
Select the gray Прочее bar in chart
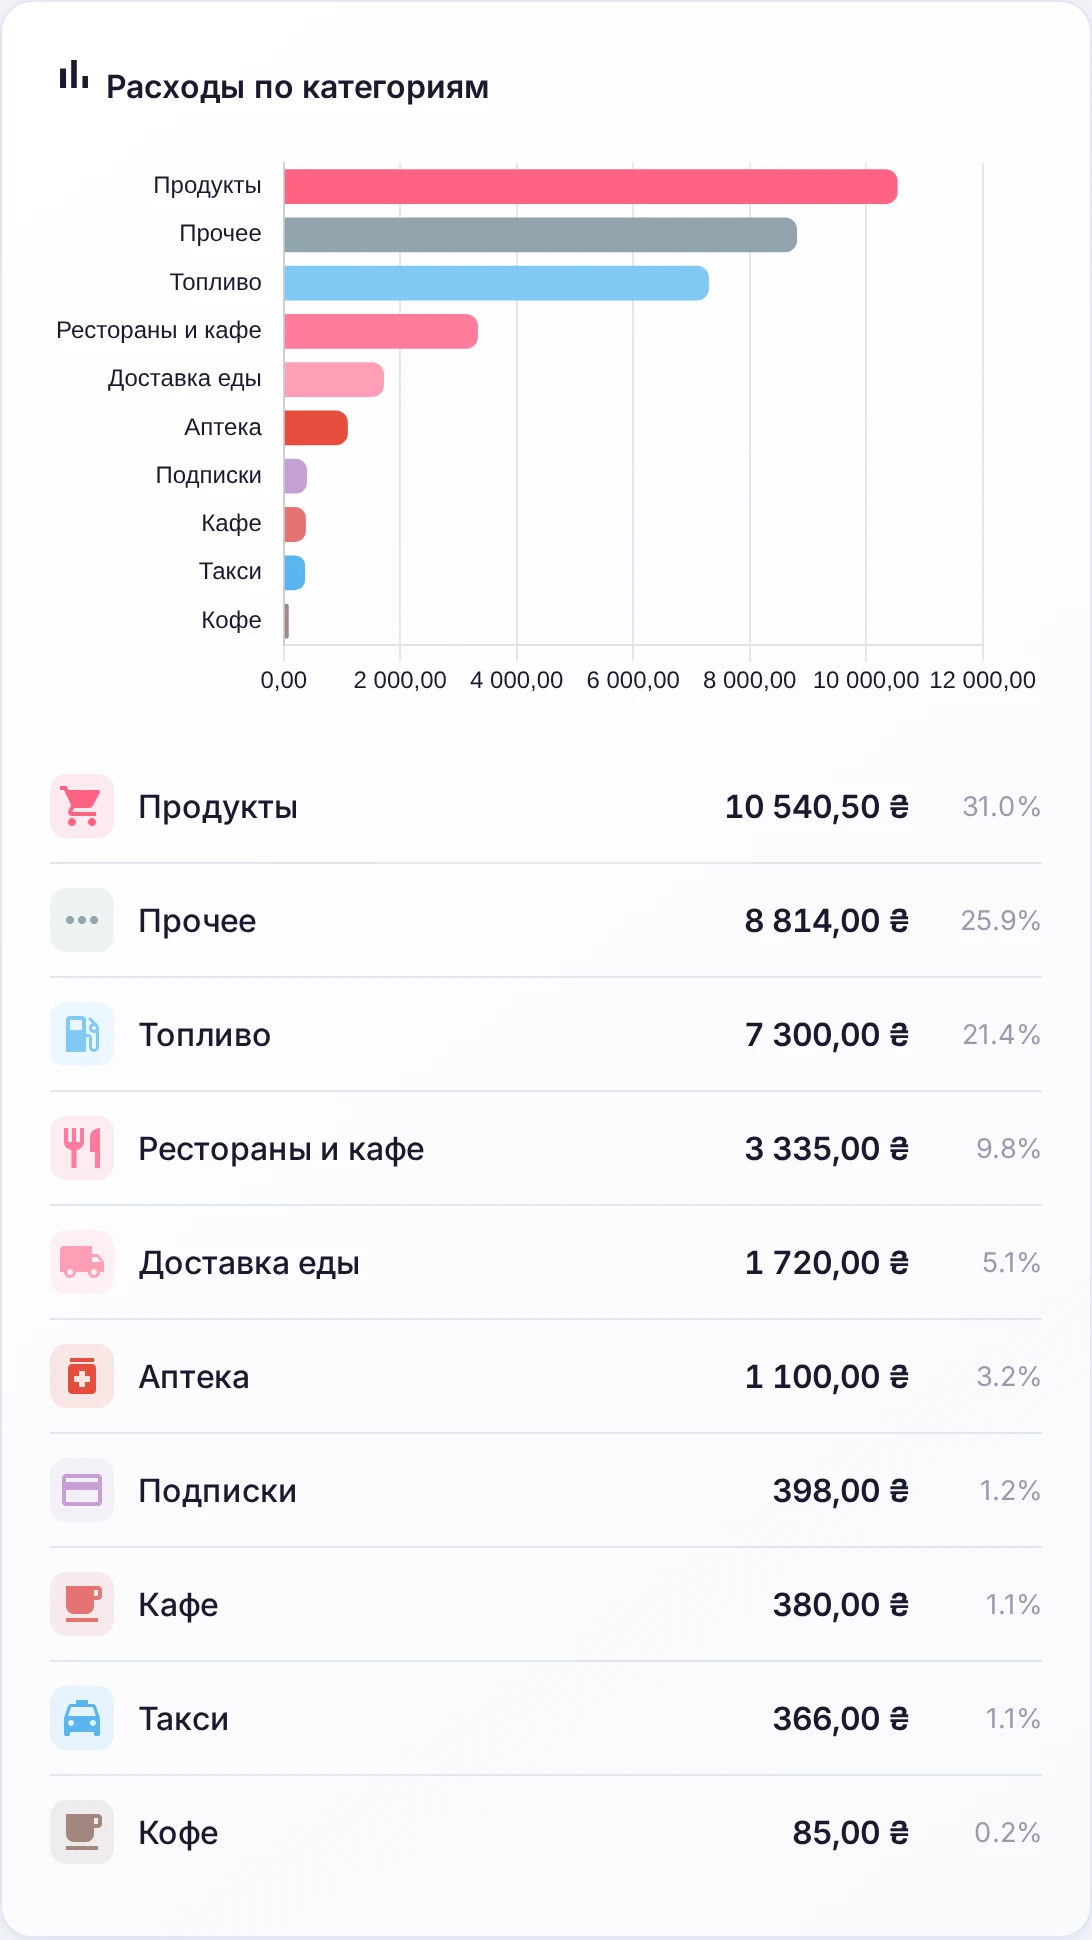[540, 235]
